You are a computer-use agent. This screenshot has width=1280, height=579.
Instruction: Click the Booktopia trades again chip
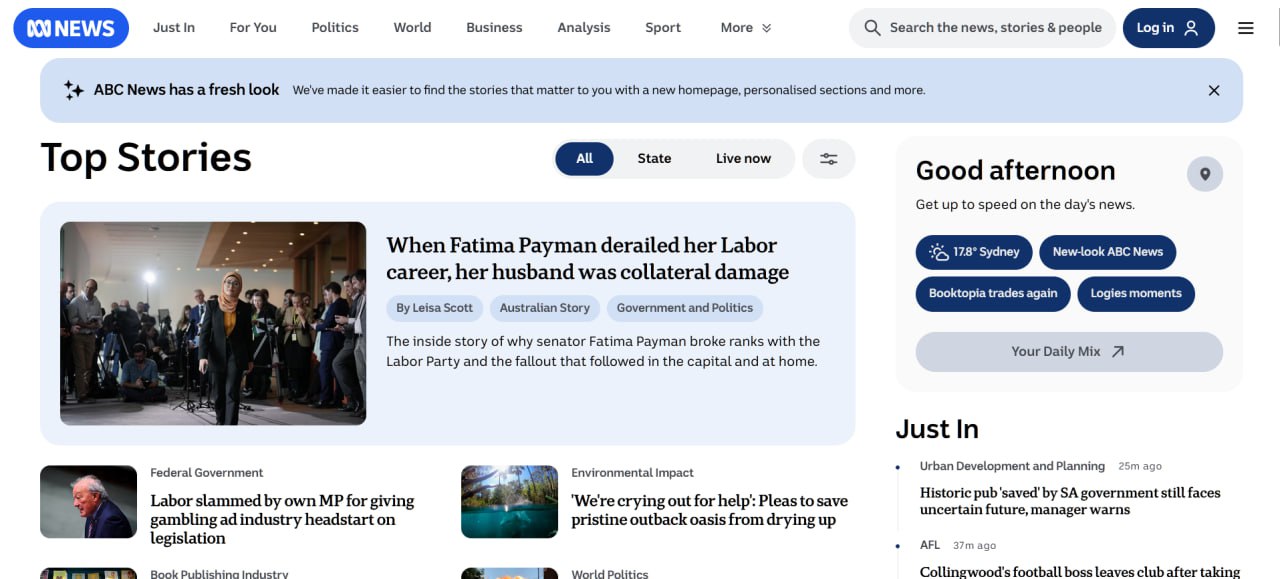992,294
